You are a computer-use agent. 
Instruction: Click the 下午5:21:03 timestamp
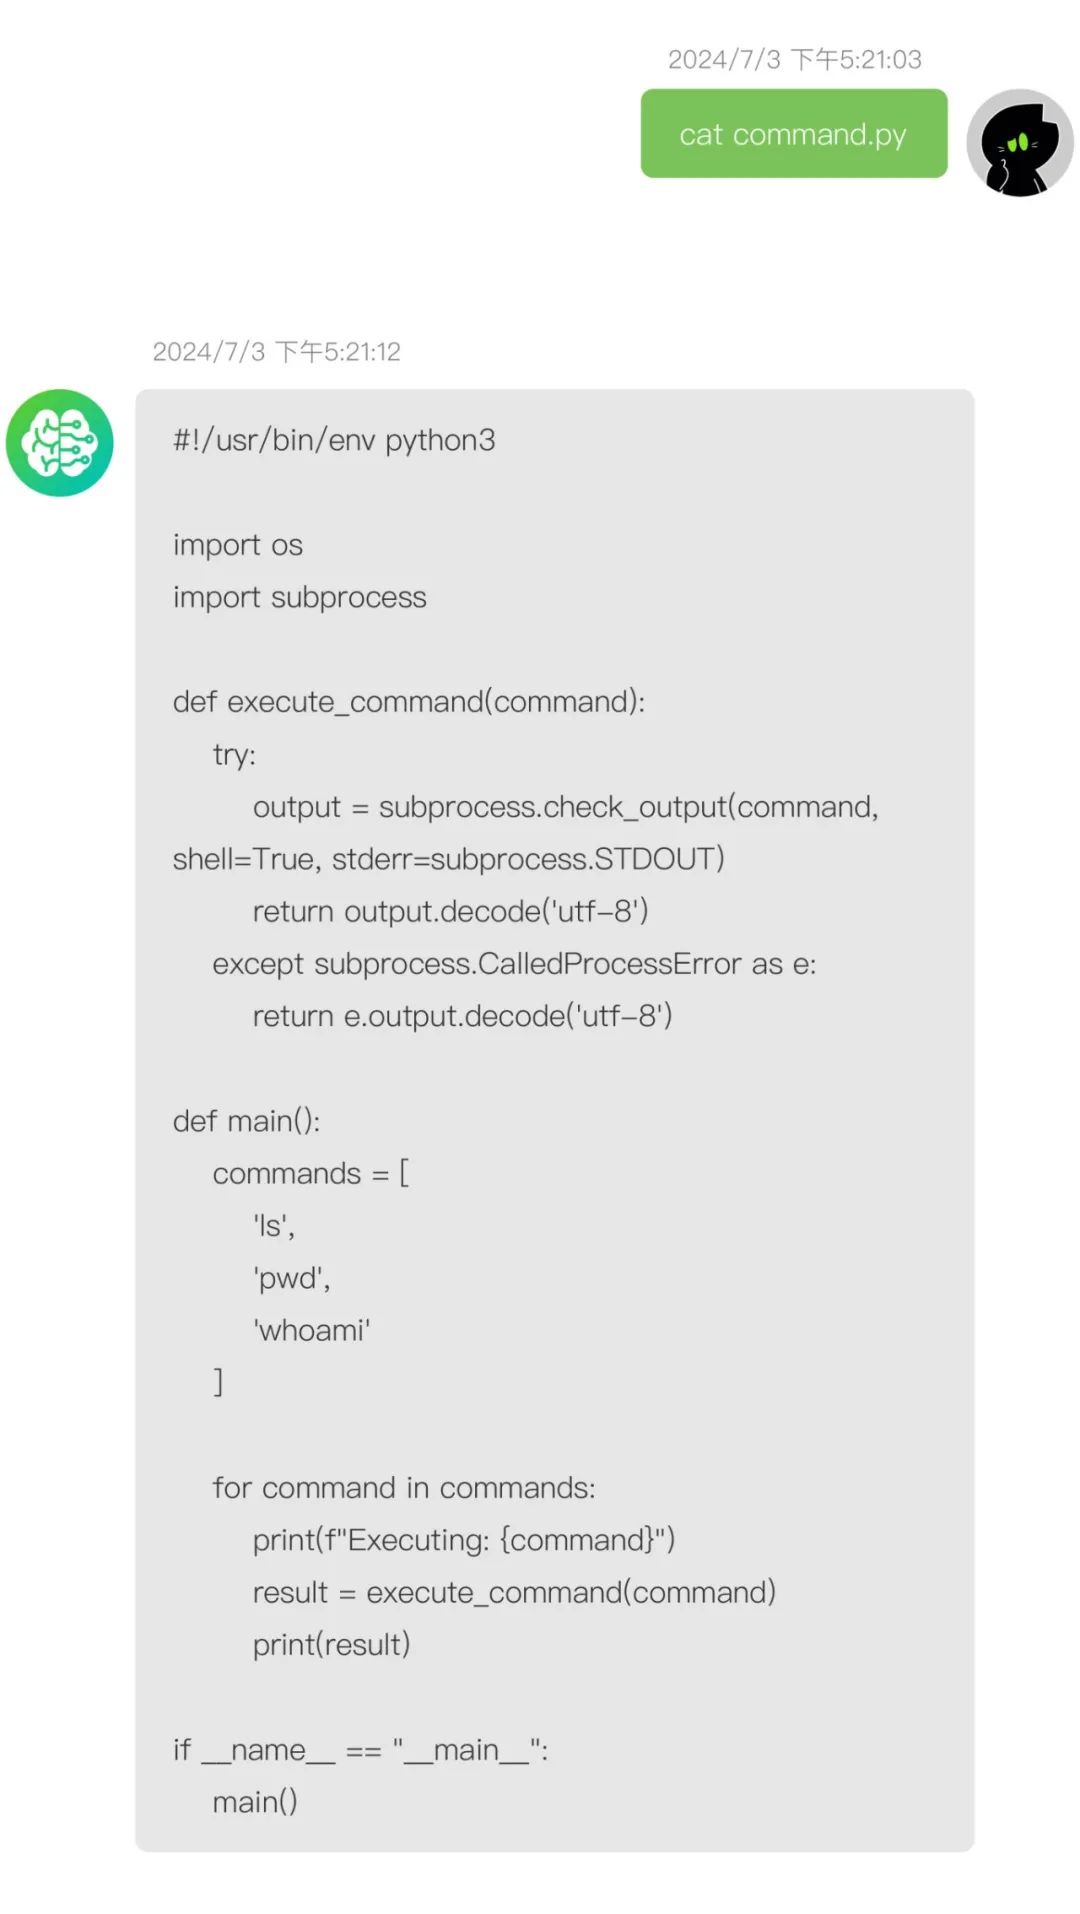pos(795,60)
